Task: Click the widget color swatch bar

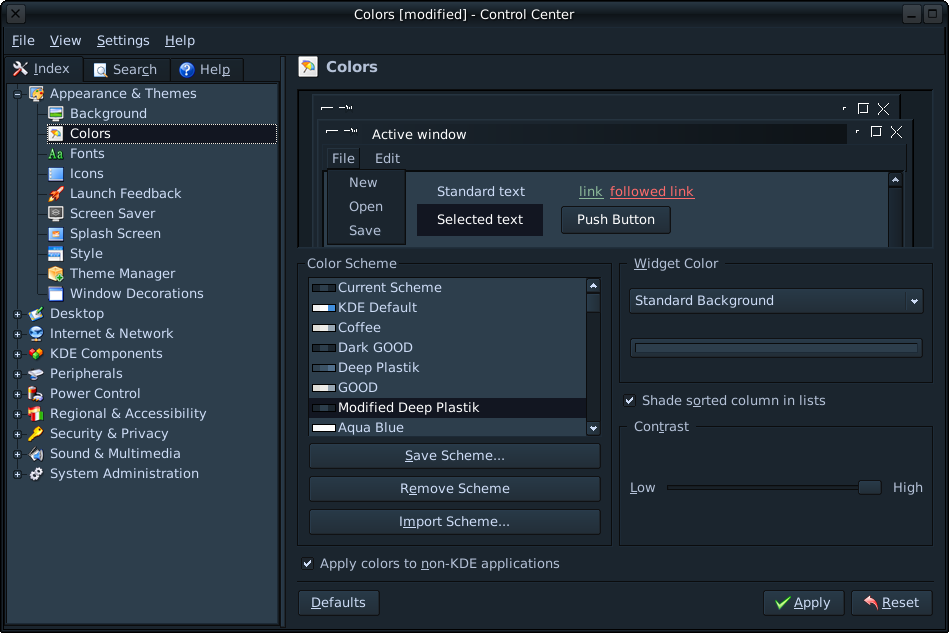Action: pos(776,348)
